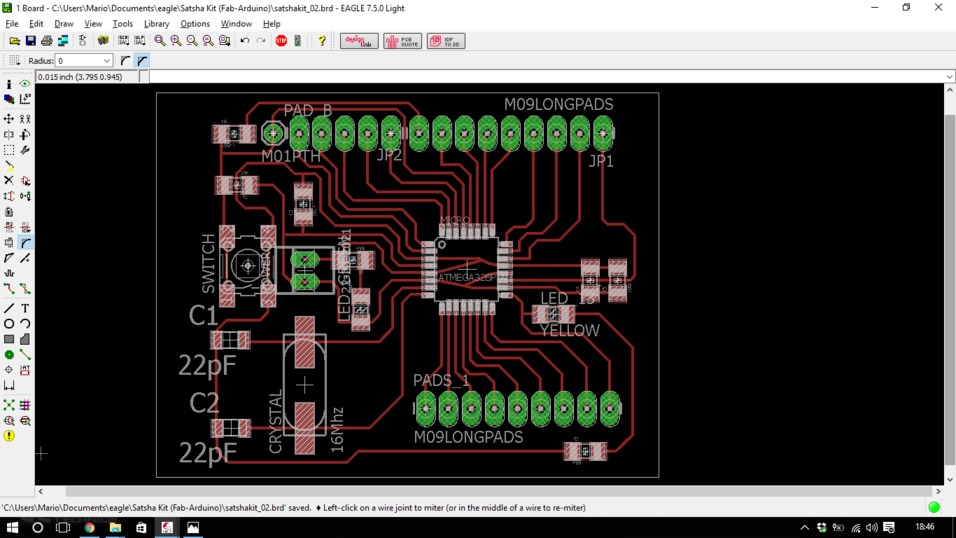This screenshot has height=538, width=956.
Task: Click the Open file icon in toolbar
Action: coord(14,41)
